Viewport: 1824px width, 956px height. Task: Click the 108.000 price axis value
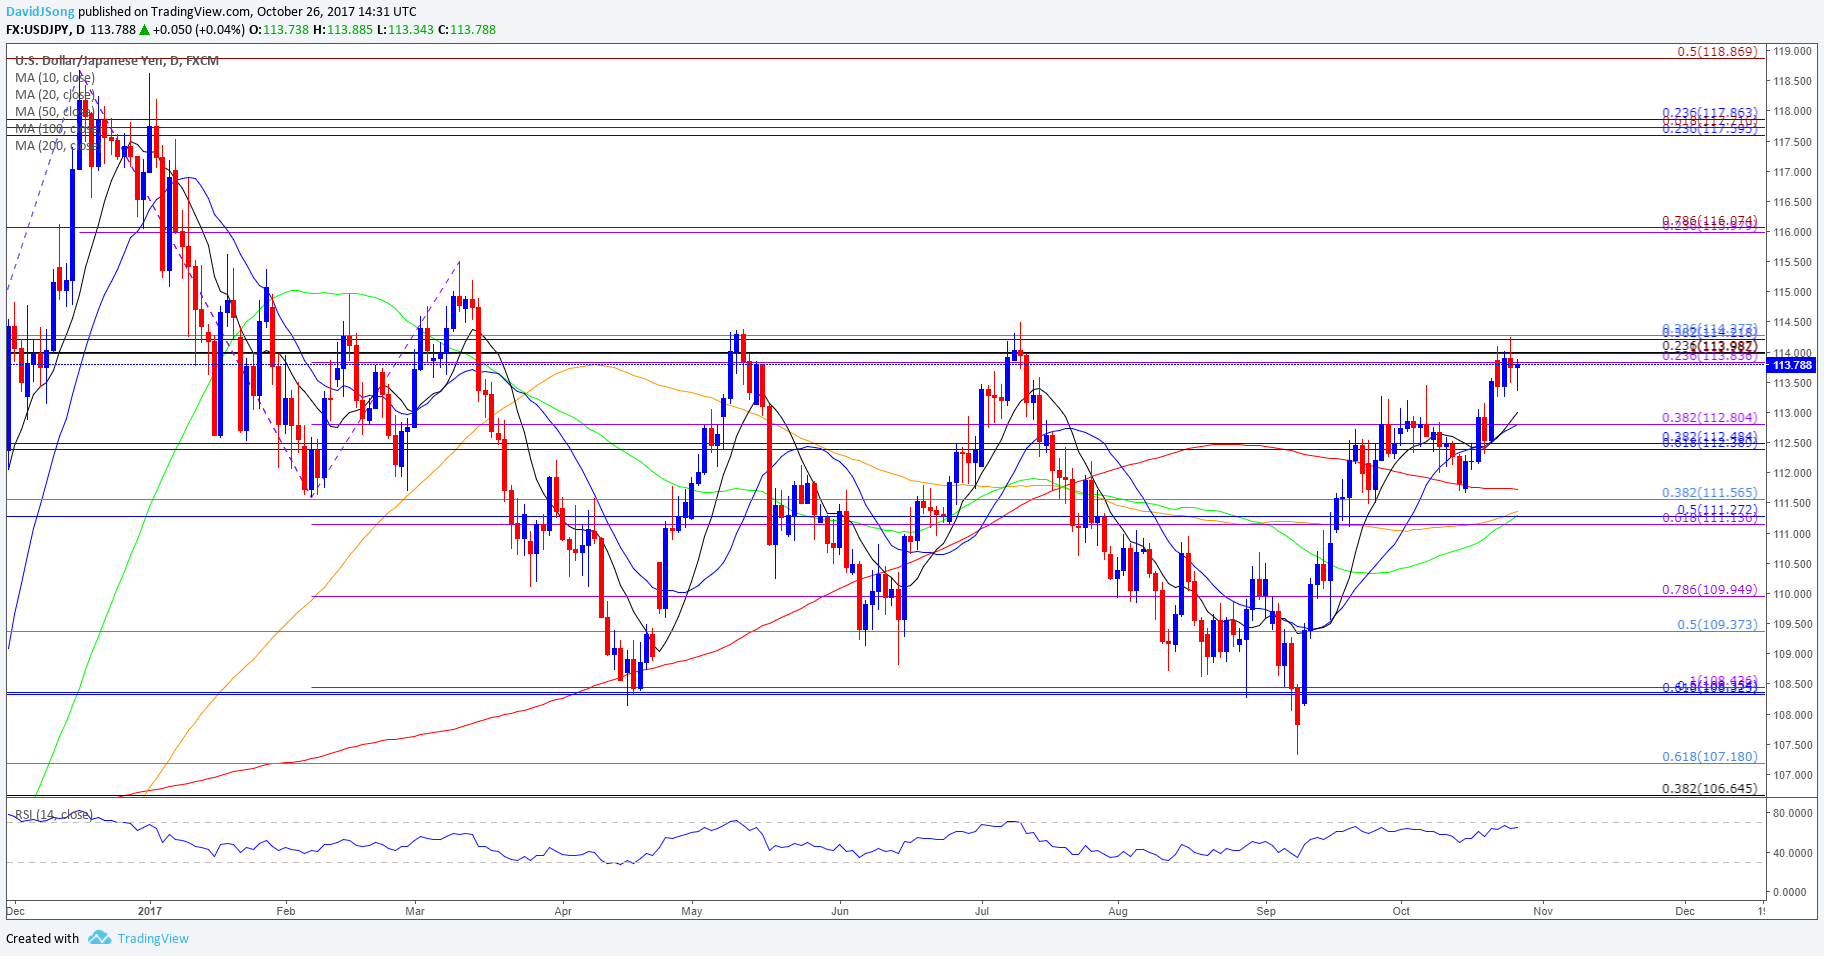tap(1793, 715)
